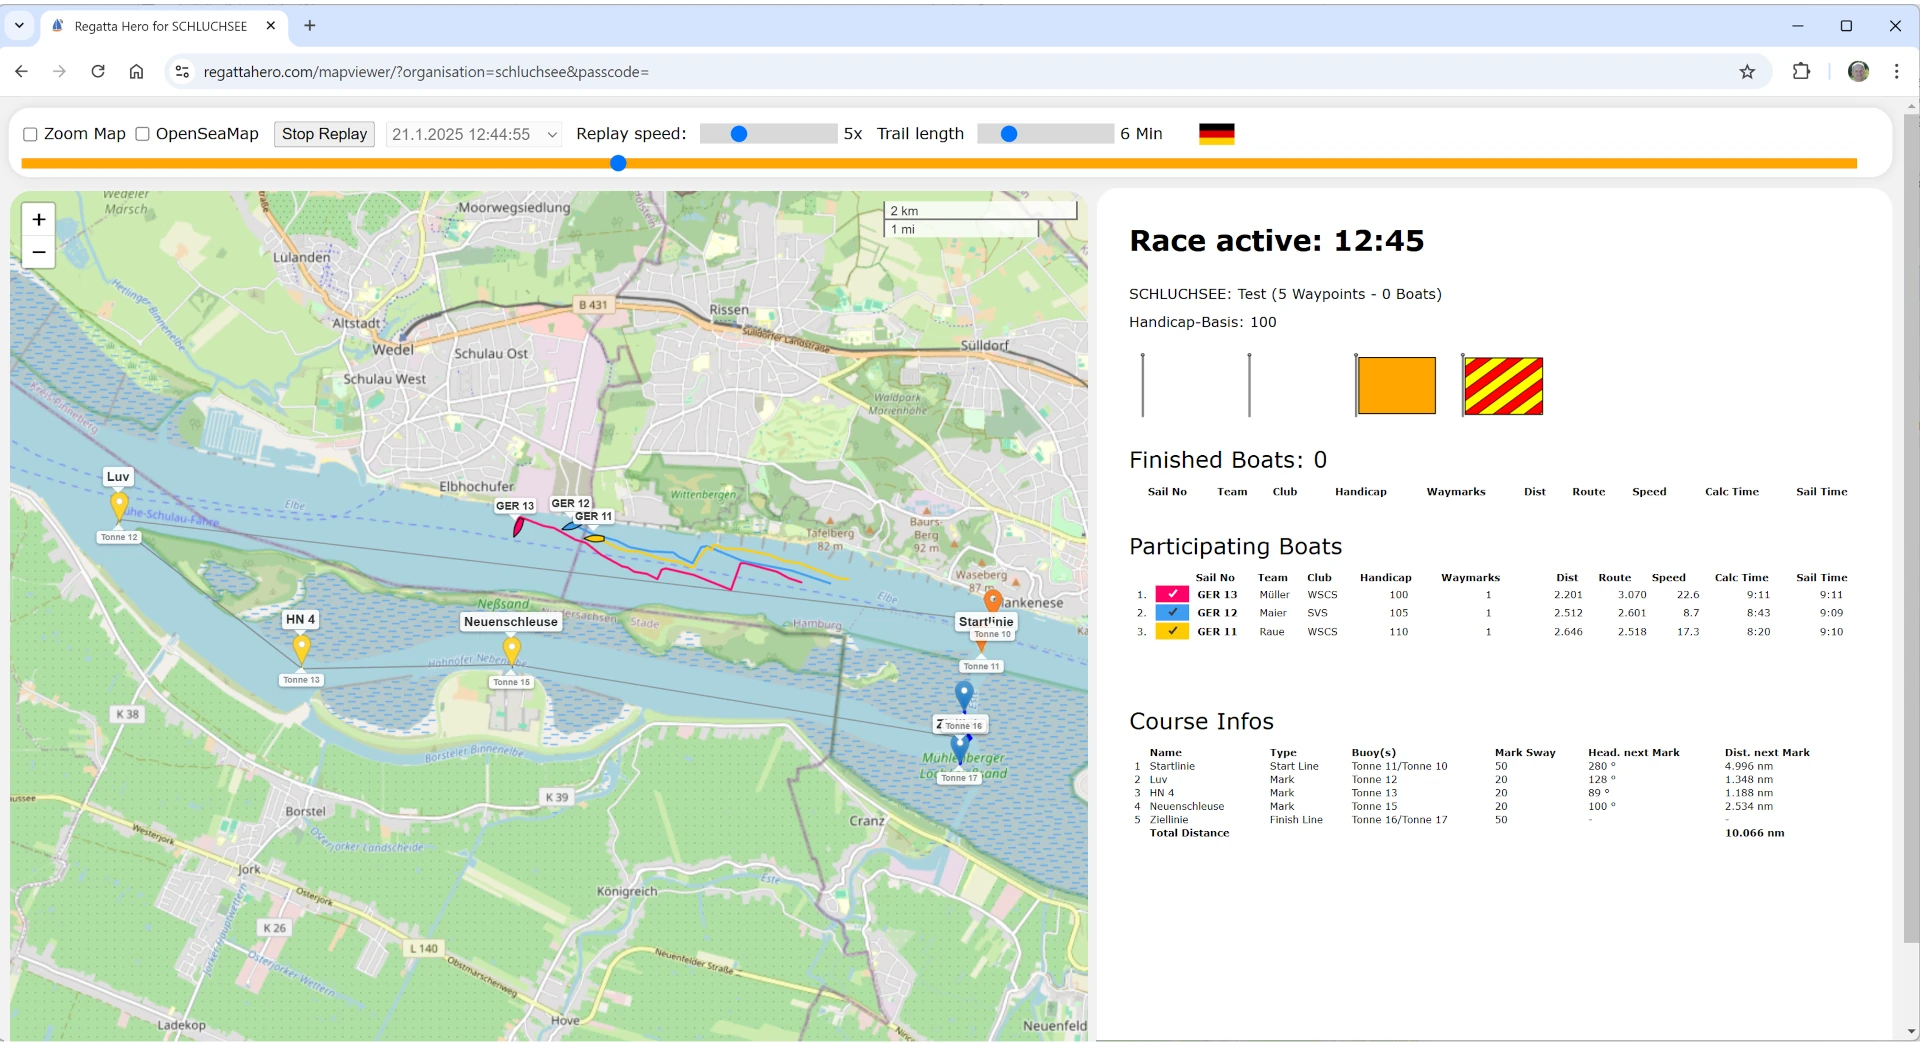Image resolution: width=1920 pixels, height=1043 pixels.
Task: Open the browser extensions icon
Action: tap(1801, 72)
